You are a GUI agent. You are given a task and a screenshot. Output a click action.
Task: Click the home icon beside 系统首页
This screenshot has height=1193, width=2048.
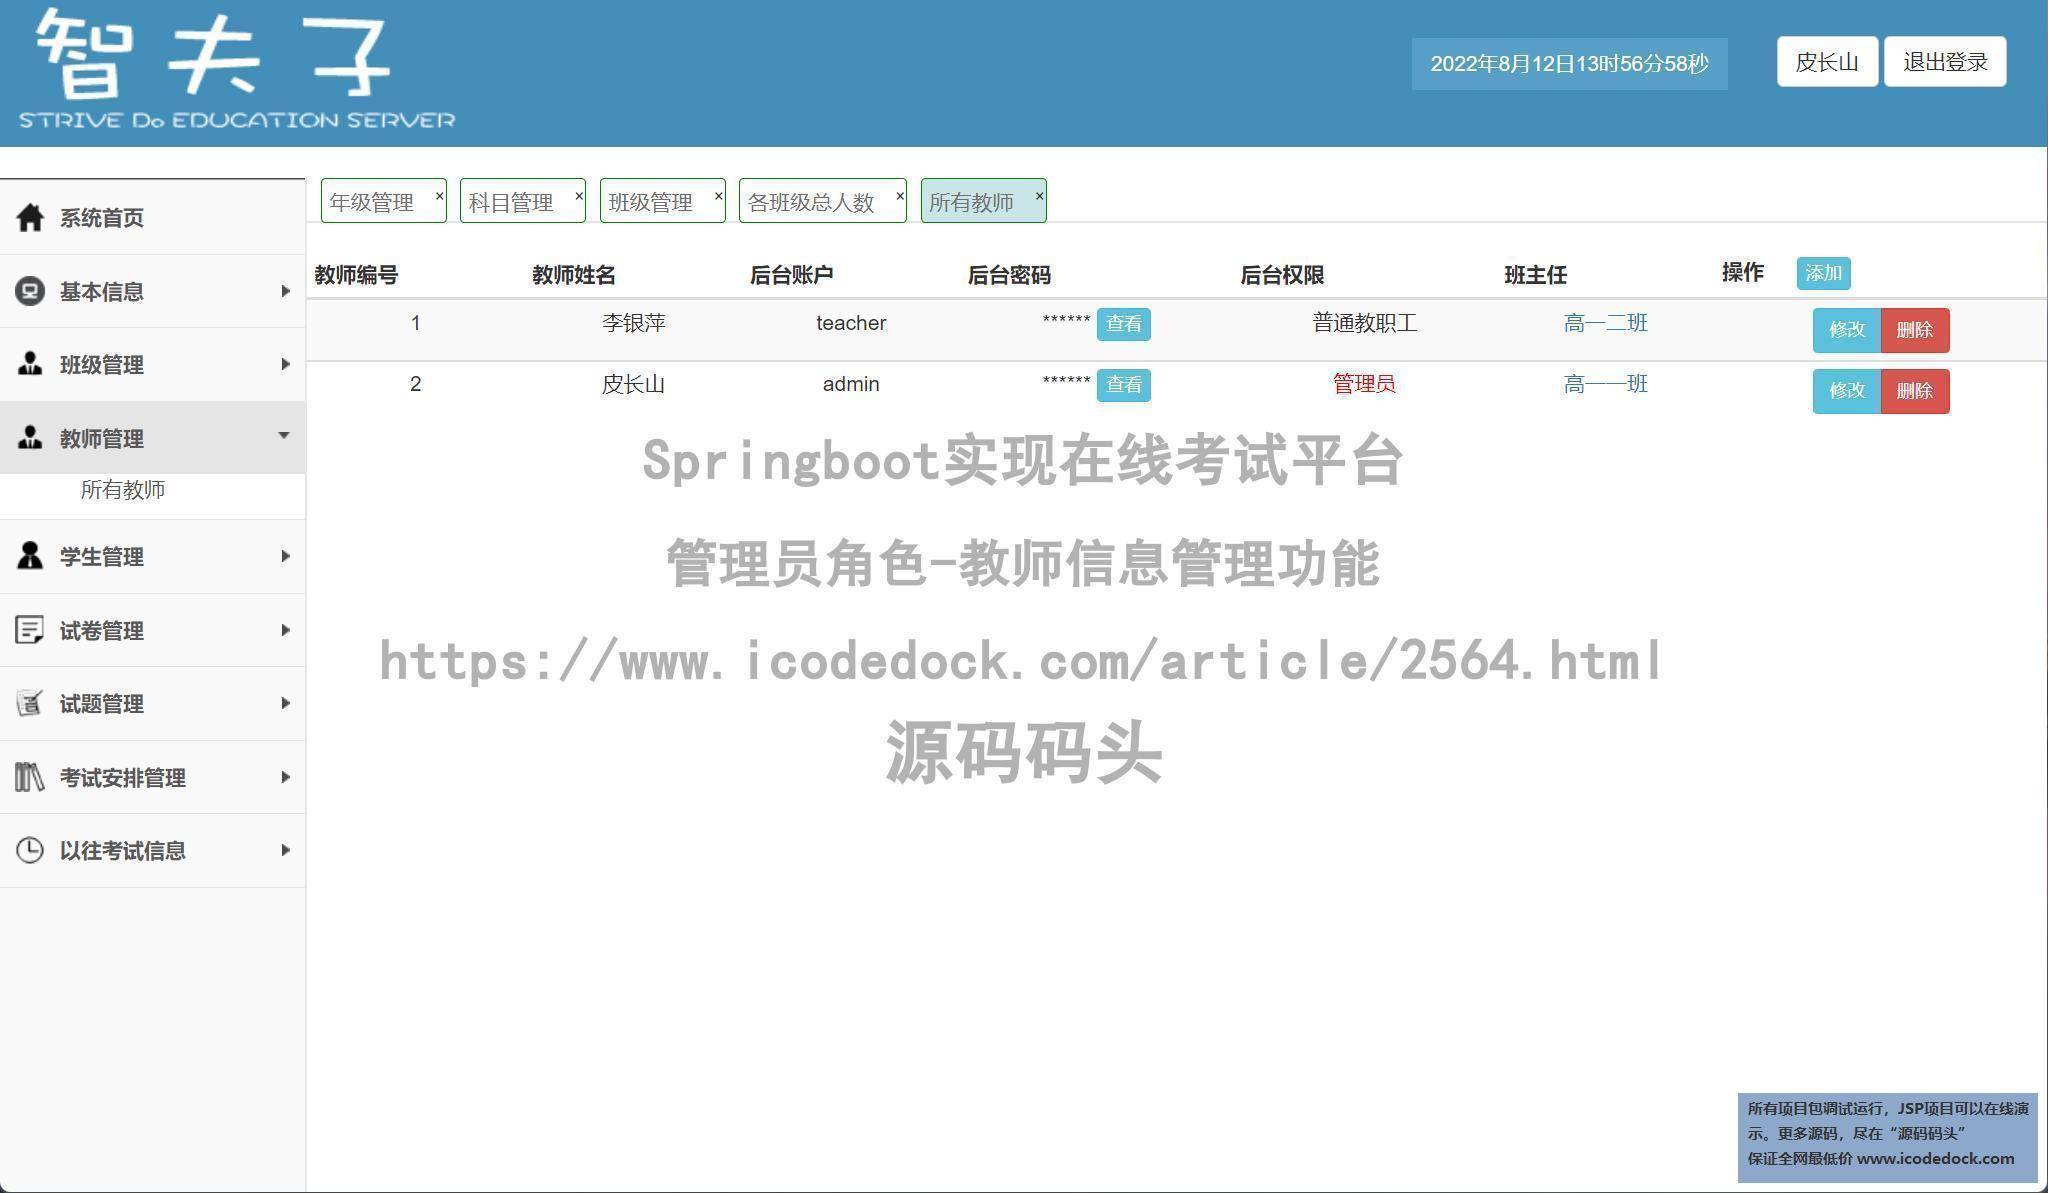point(30,217)
